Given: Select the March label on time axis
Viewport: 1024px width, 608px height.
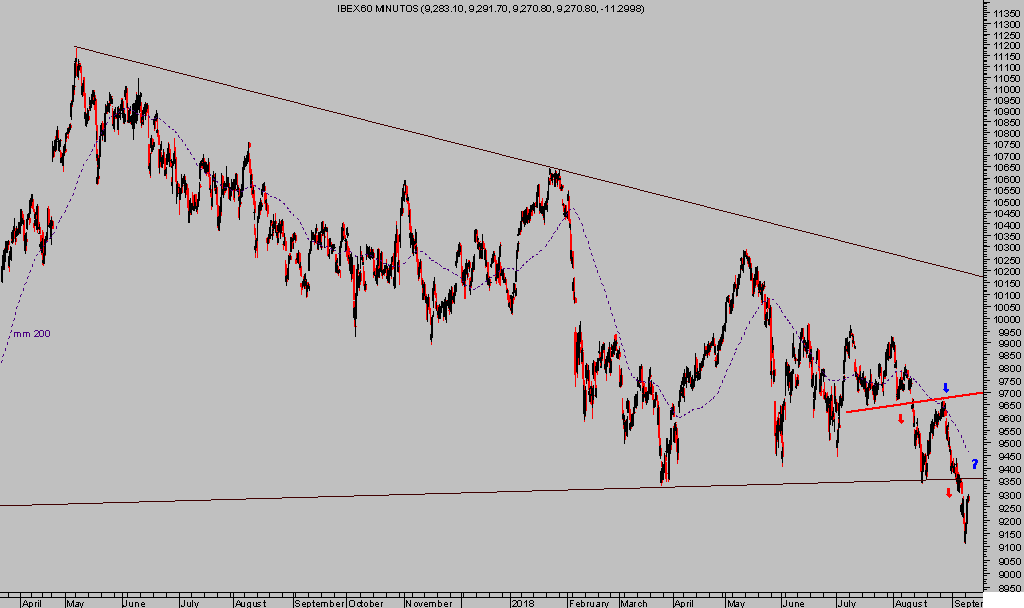Looking at the screenshot, I should click(x=632, y=603).
